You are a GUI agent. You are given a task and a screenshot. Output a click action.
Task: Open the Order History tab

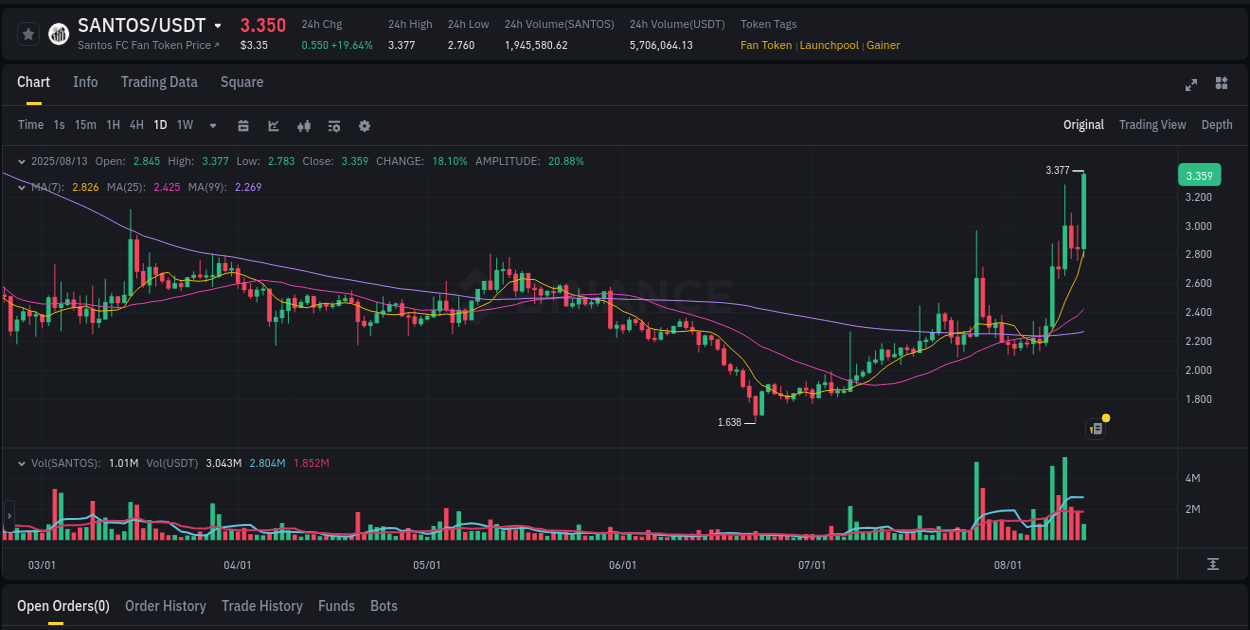pos(165,606)
